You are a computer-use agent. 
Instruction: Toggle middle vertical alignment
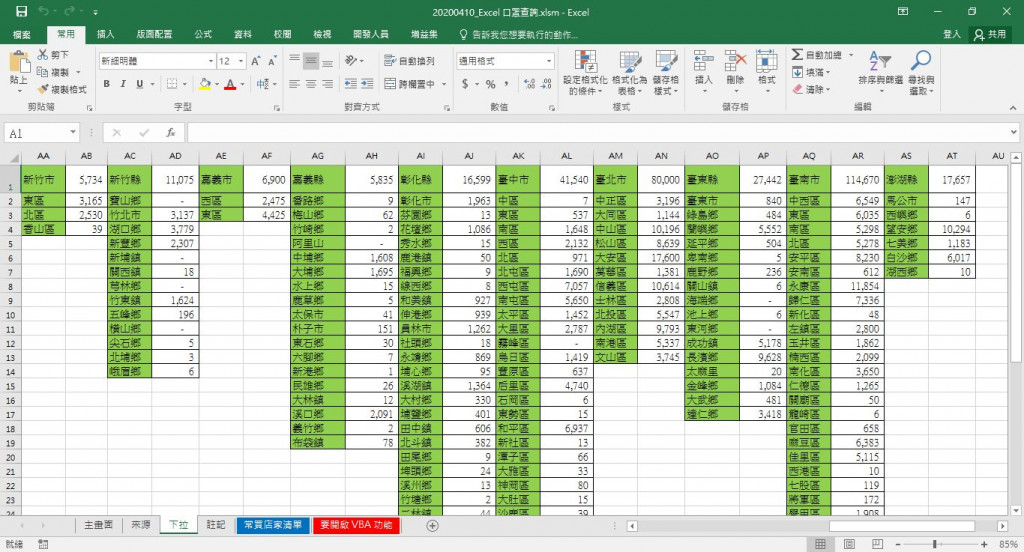click(311, 61)
